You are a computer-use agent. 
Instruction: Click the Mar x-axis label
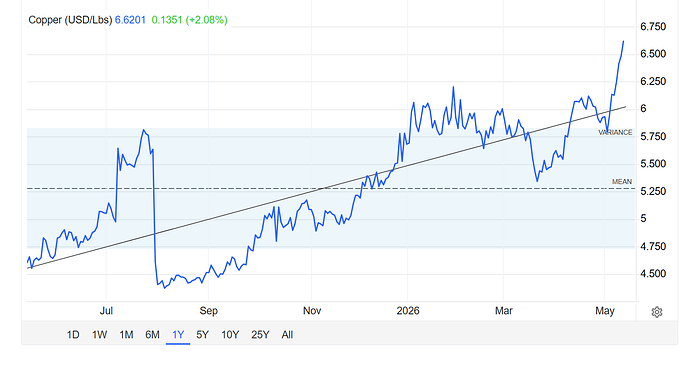click(x=503, y=311)
